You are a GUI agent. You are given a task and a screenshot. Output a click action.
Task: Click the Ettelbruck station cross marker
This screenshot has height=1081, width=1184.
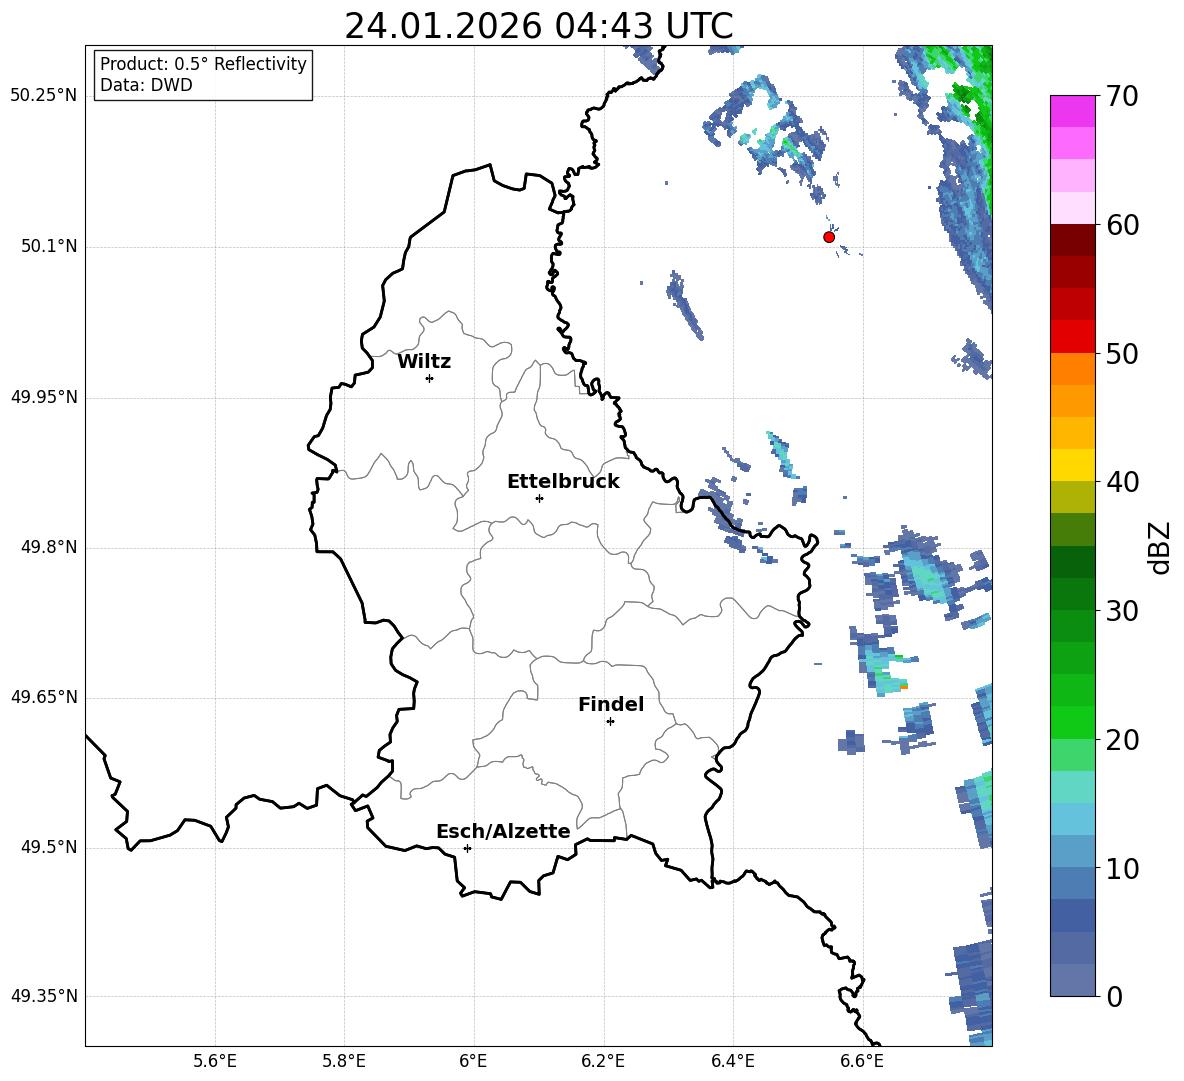tap(539, 498)
